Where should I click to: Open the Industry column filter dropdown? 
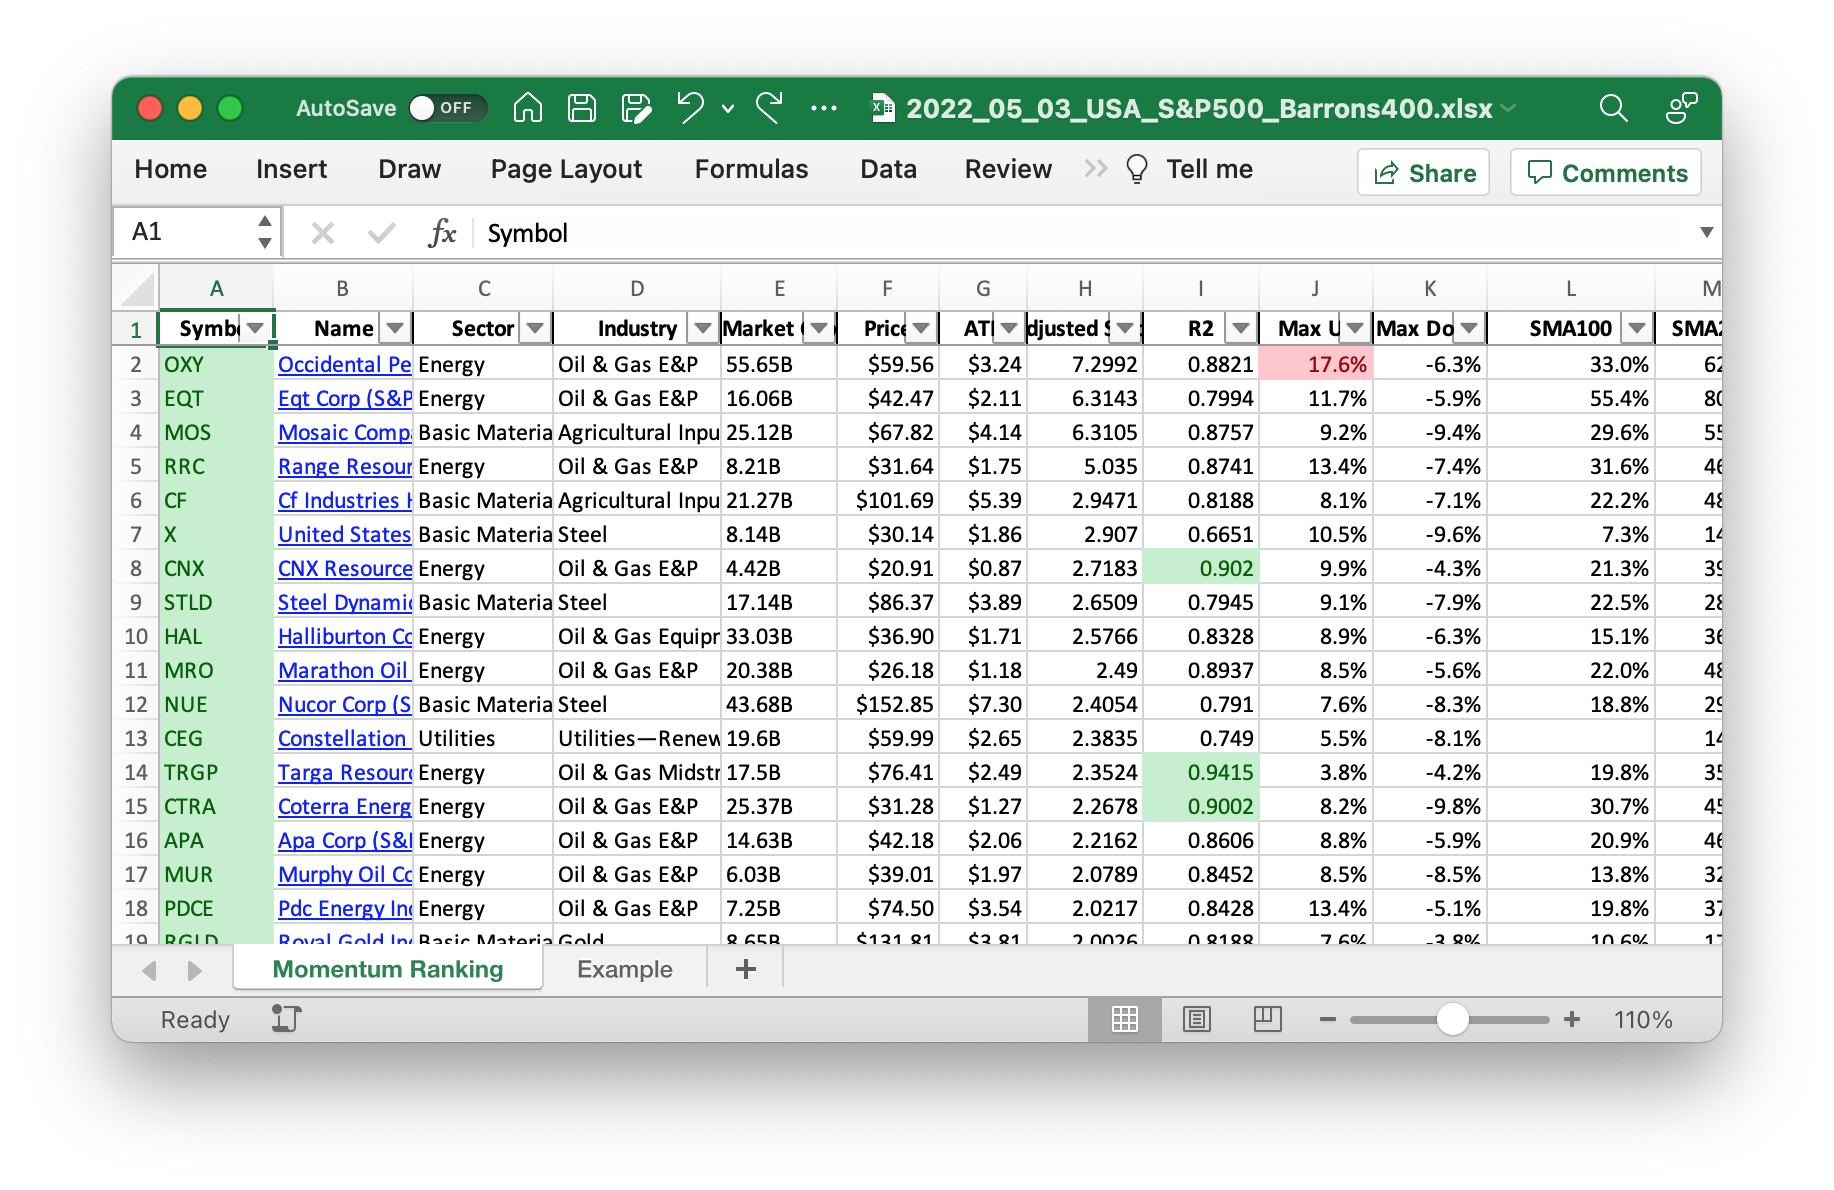click(703, 328)
